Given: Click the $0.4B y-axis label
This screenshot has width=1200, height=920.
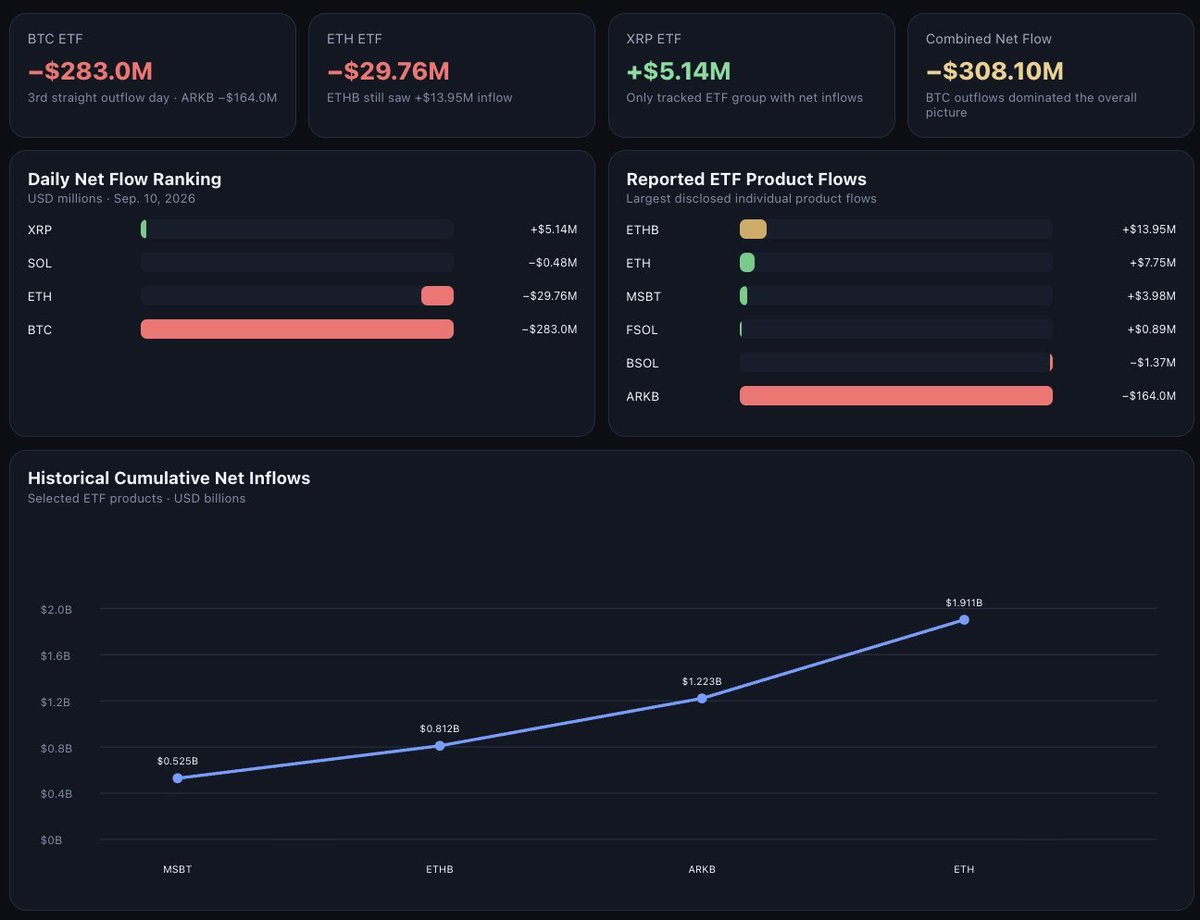Looking at the screenshot, I should [x=56, y=794].
